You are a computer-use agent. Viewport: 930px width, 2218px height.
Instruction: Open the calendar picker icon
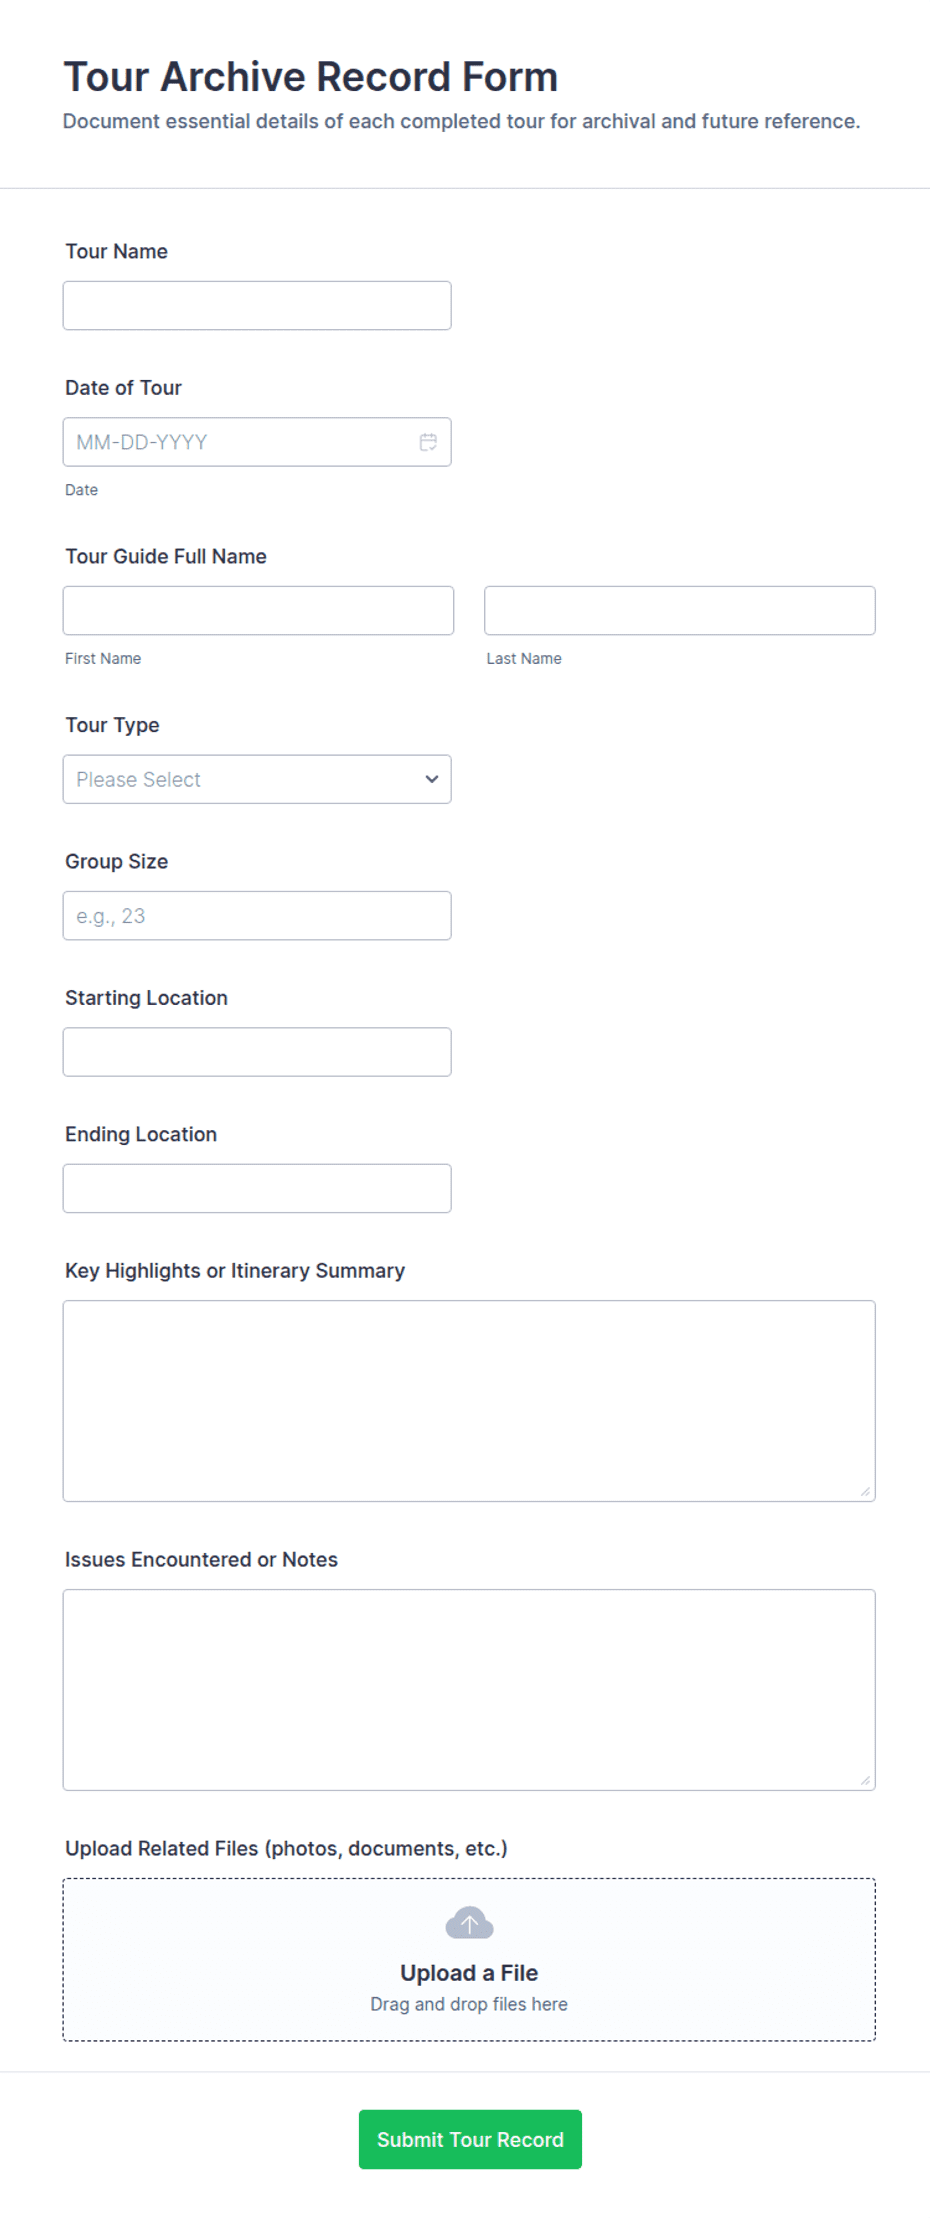(428, 442)
